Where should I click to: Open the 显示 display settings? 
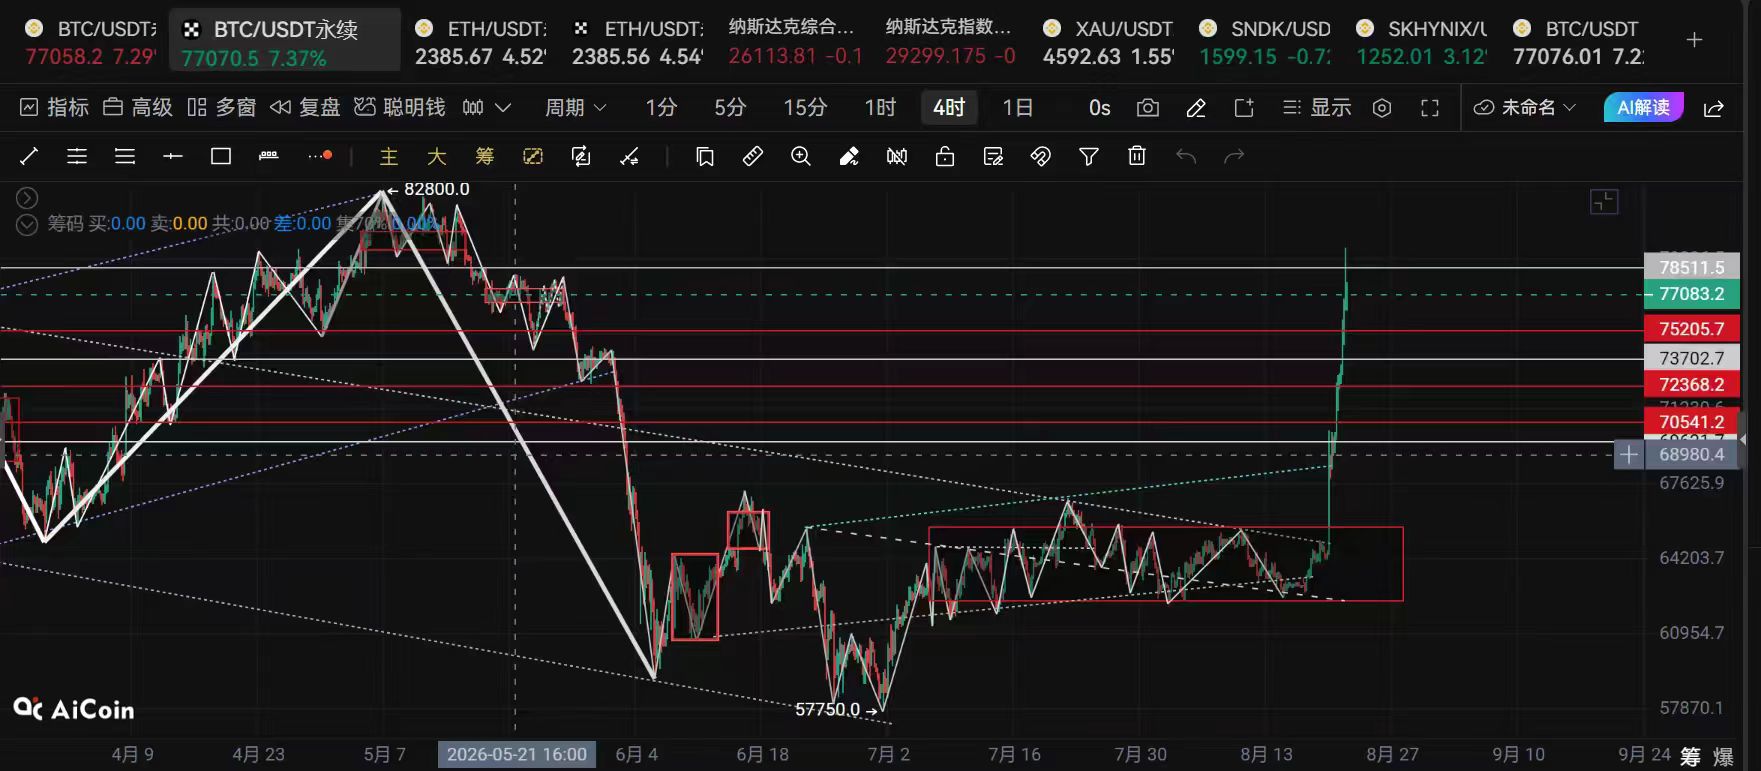(x=1317, y=107)
